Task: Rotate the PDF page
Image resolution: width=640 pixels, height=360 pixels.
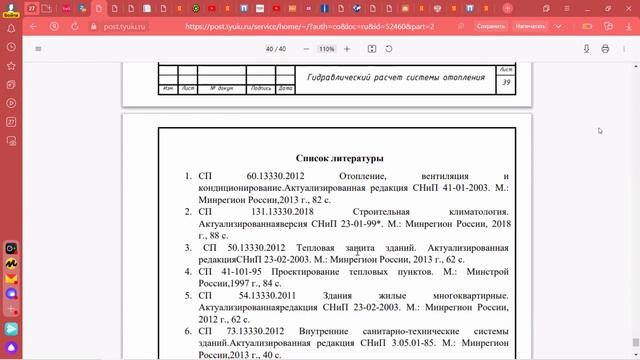Action: pyautogui.click(x=389, y=49)
